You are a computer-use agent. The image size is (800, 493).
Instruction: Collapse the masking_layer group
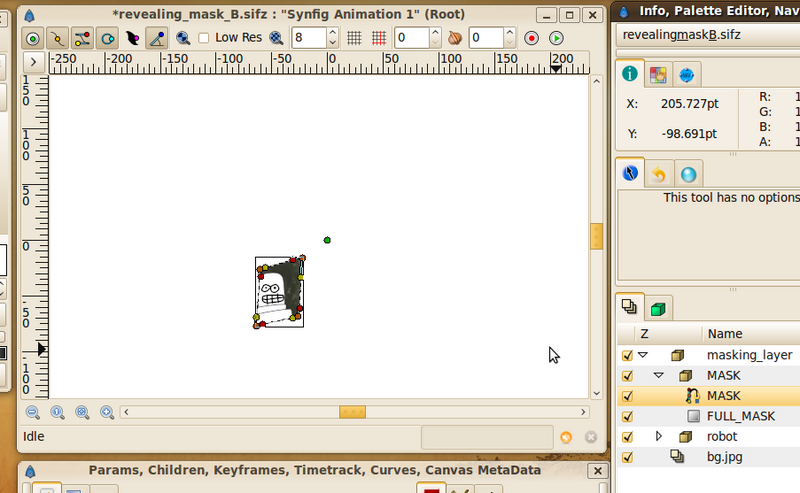pyautogui.click(x=643, y=355)
